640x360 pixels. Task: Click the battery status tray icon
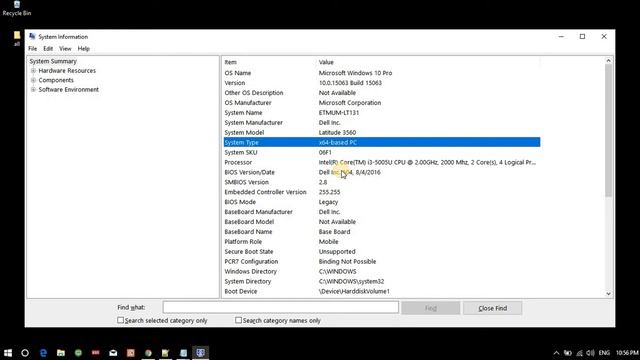[x=568, y=353]
